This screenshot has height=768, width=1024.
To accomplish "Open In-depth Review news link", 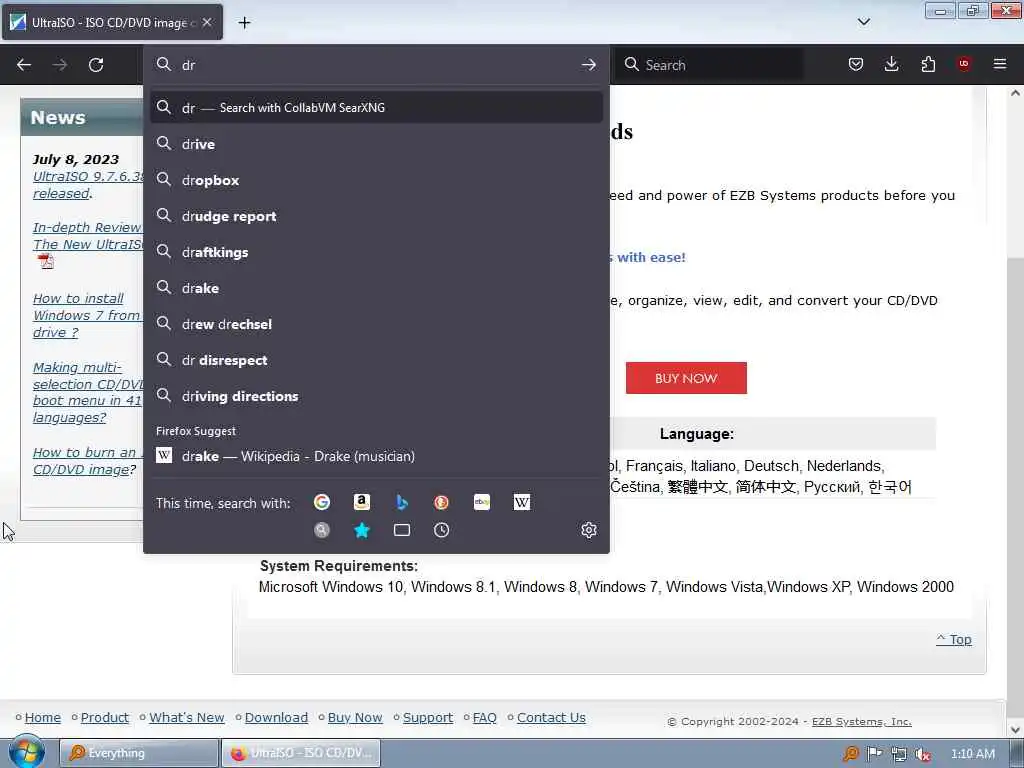I will [88, 236].
